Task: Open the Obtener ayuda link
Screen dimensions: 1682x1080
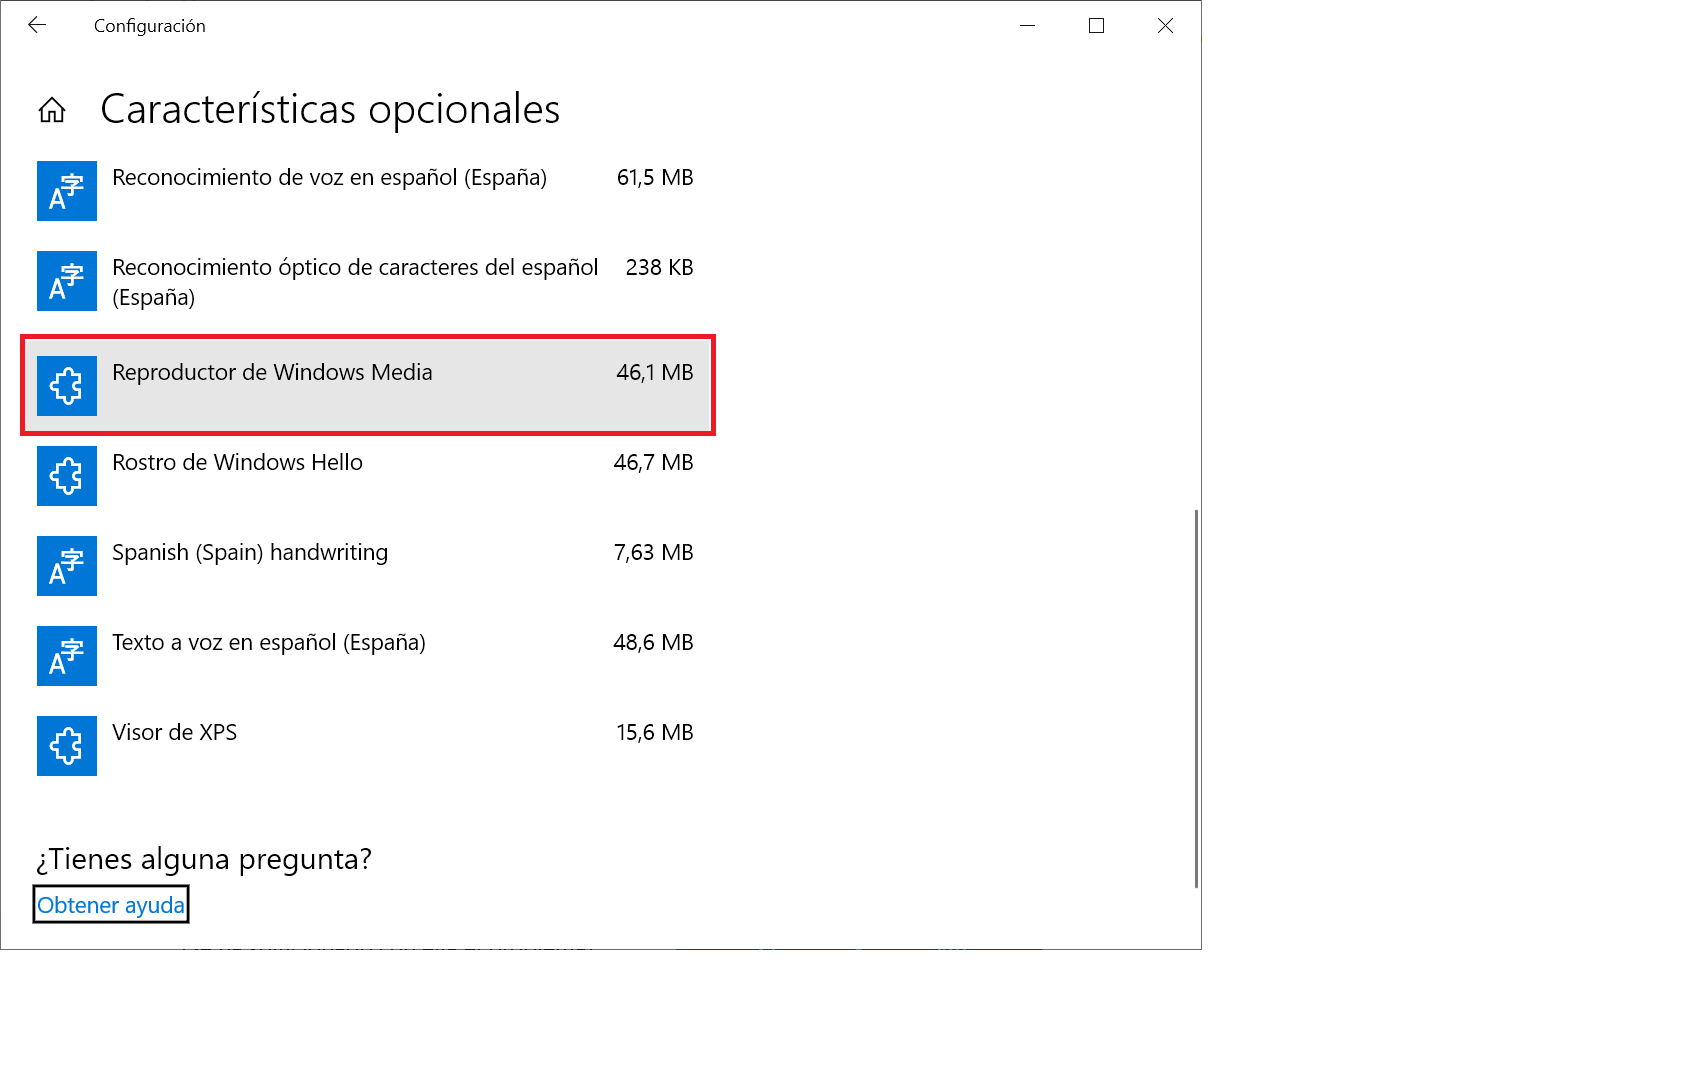Action: click(x=111, y=905)
